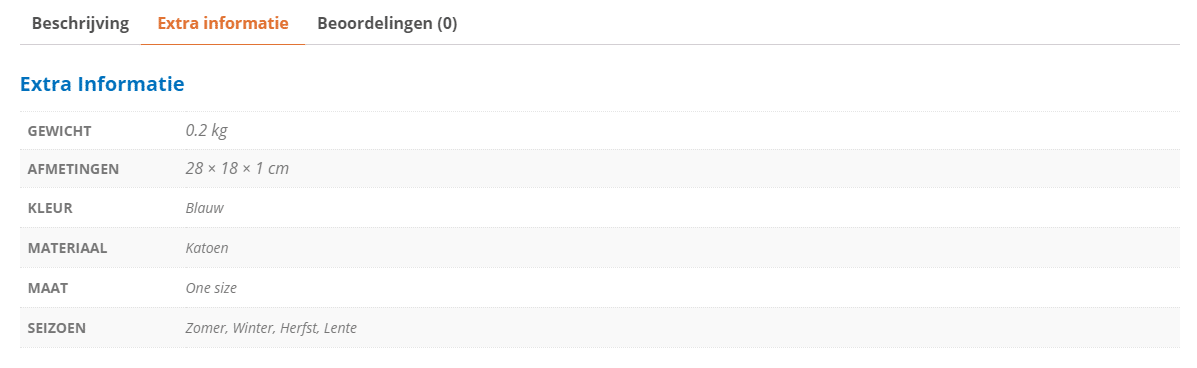Click the MAAT row label
This screenshot has width=1197, height=368.
click(x=46, y=289)
